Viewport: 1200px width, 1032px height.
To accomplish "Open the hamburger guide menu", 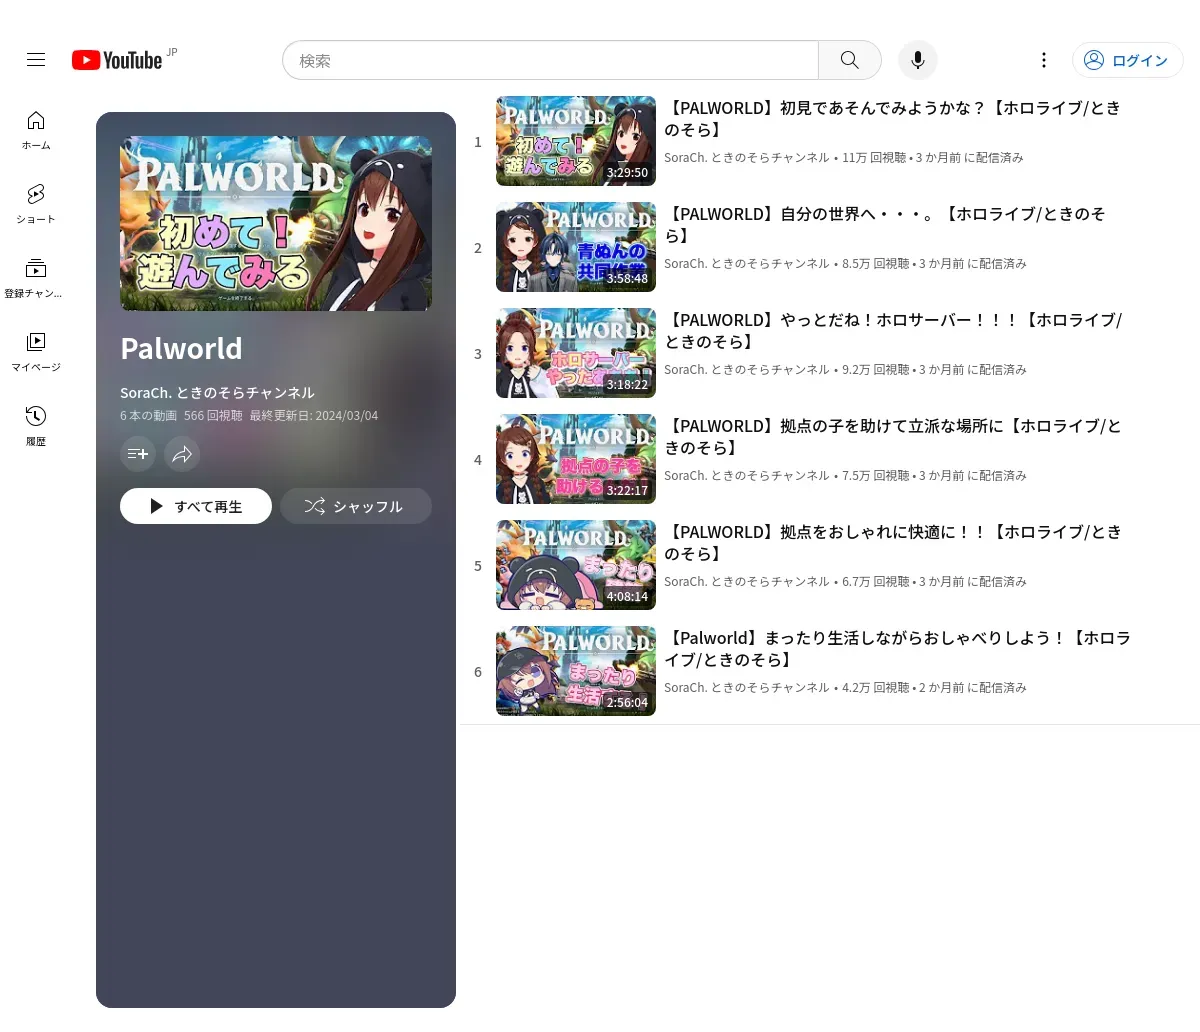I will [36, 60].
